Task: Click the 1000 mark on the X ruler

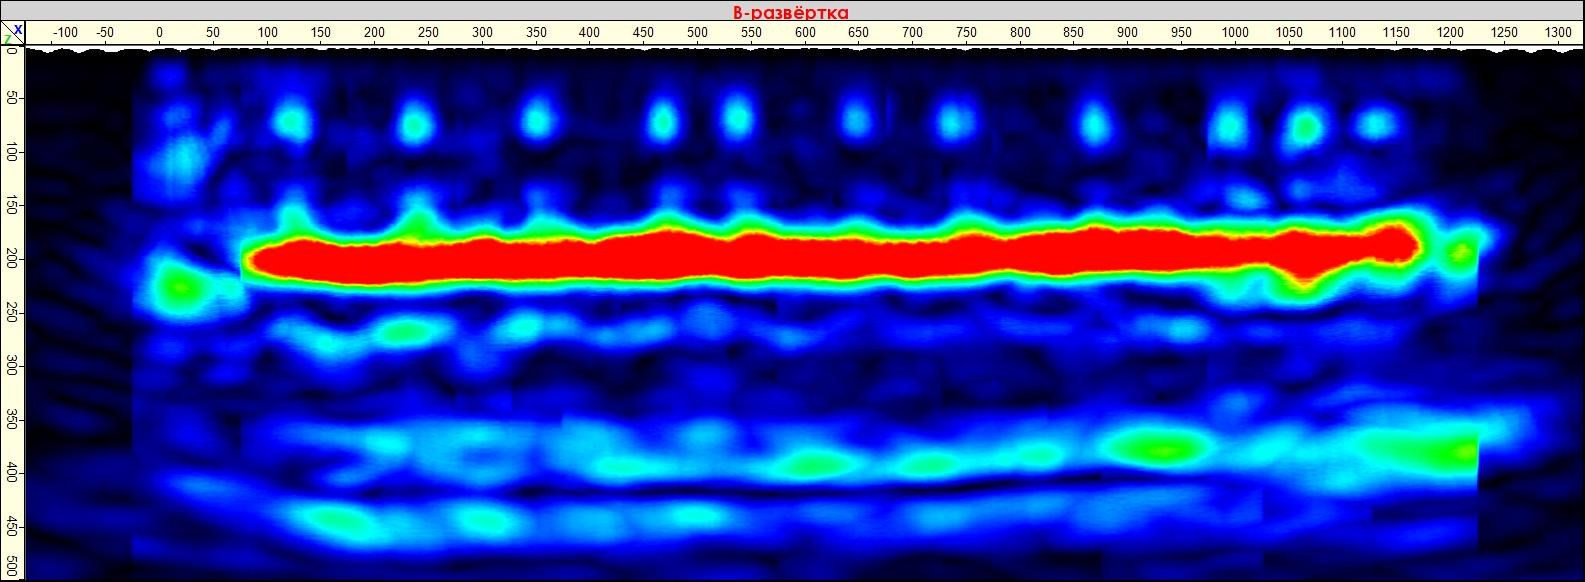Action: (1235, 33)
